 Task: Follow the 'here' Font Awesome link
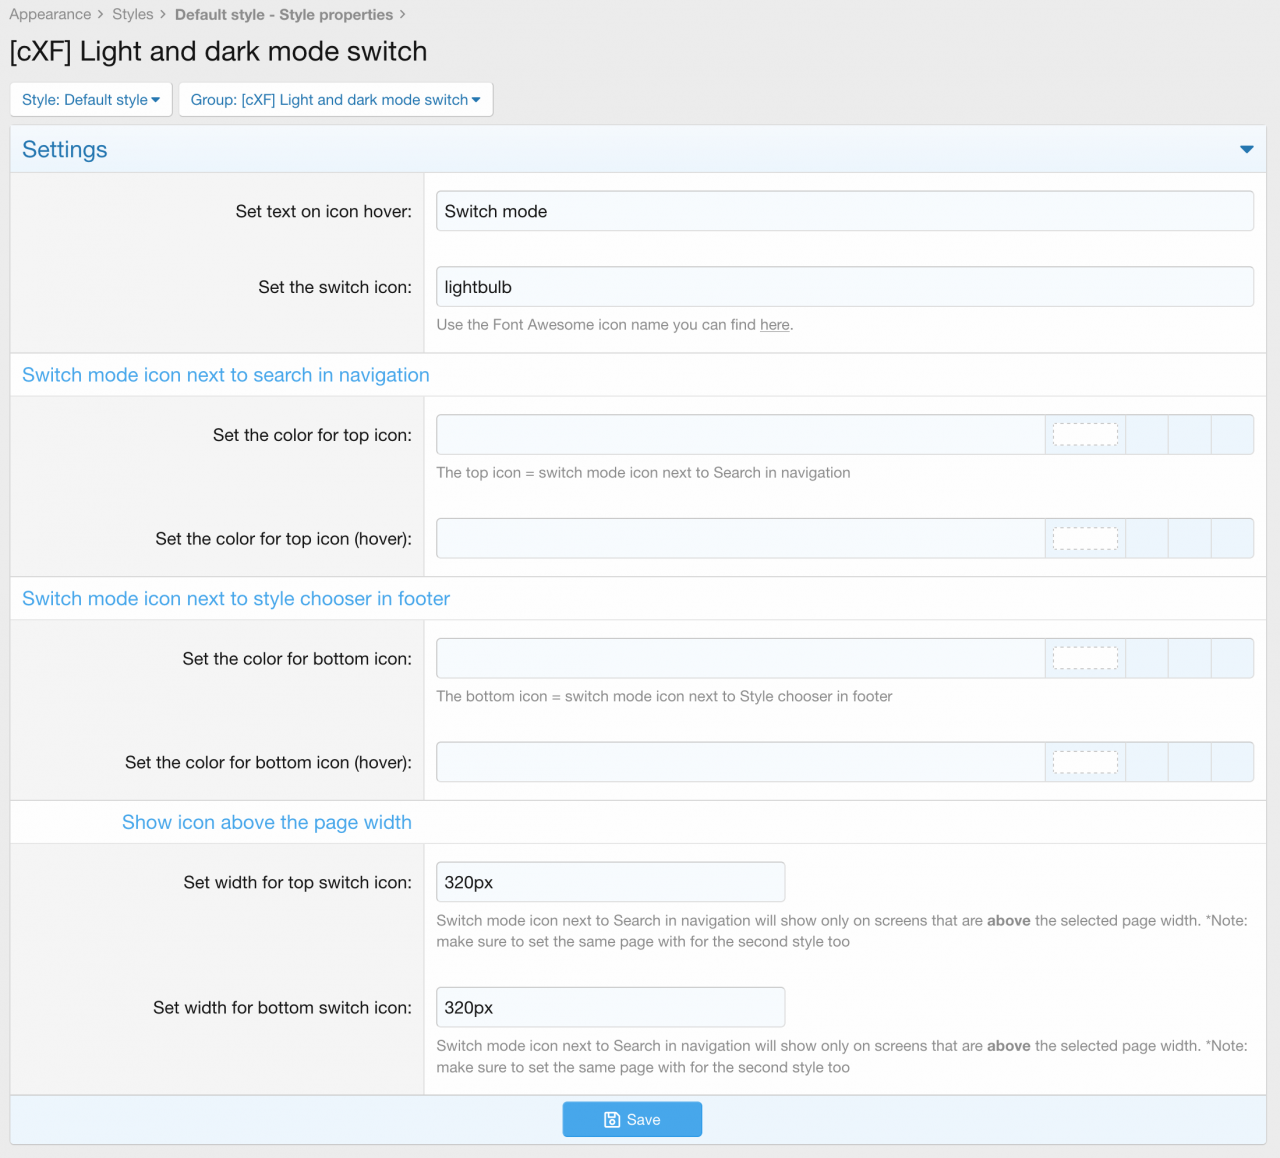pos(774,325)
